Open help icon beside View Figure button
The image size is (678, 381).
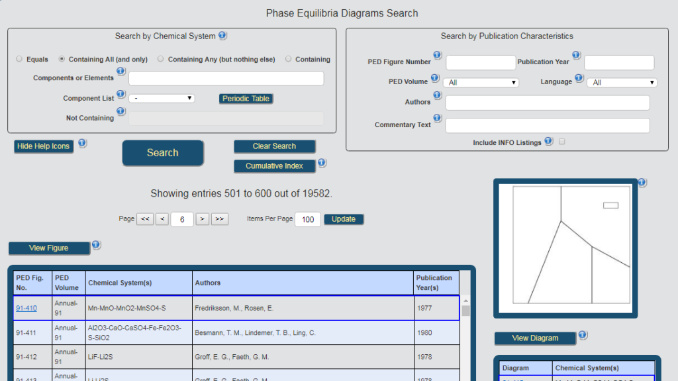pyautogui.click(x=96, y=245)
